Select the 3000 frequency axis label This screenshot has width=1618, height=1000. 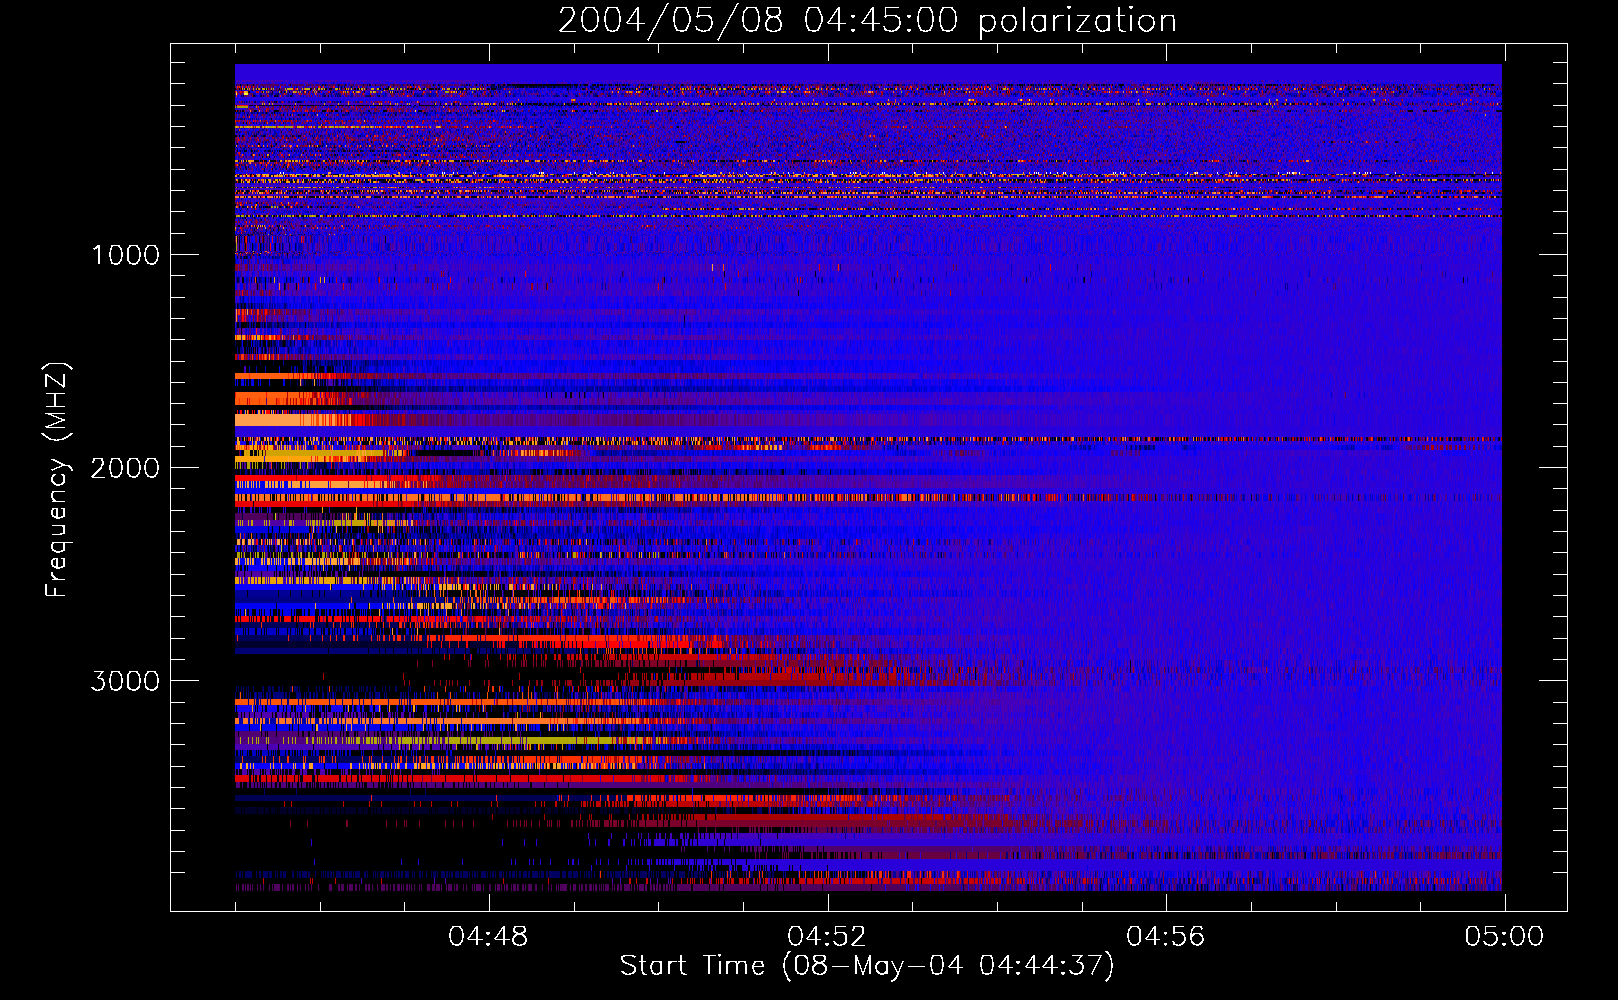125,681
